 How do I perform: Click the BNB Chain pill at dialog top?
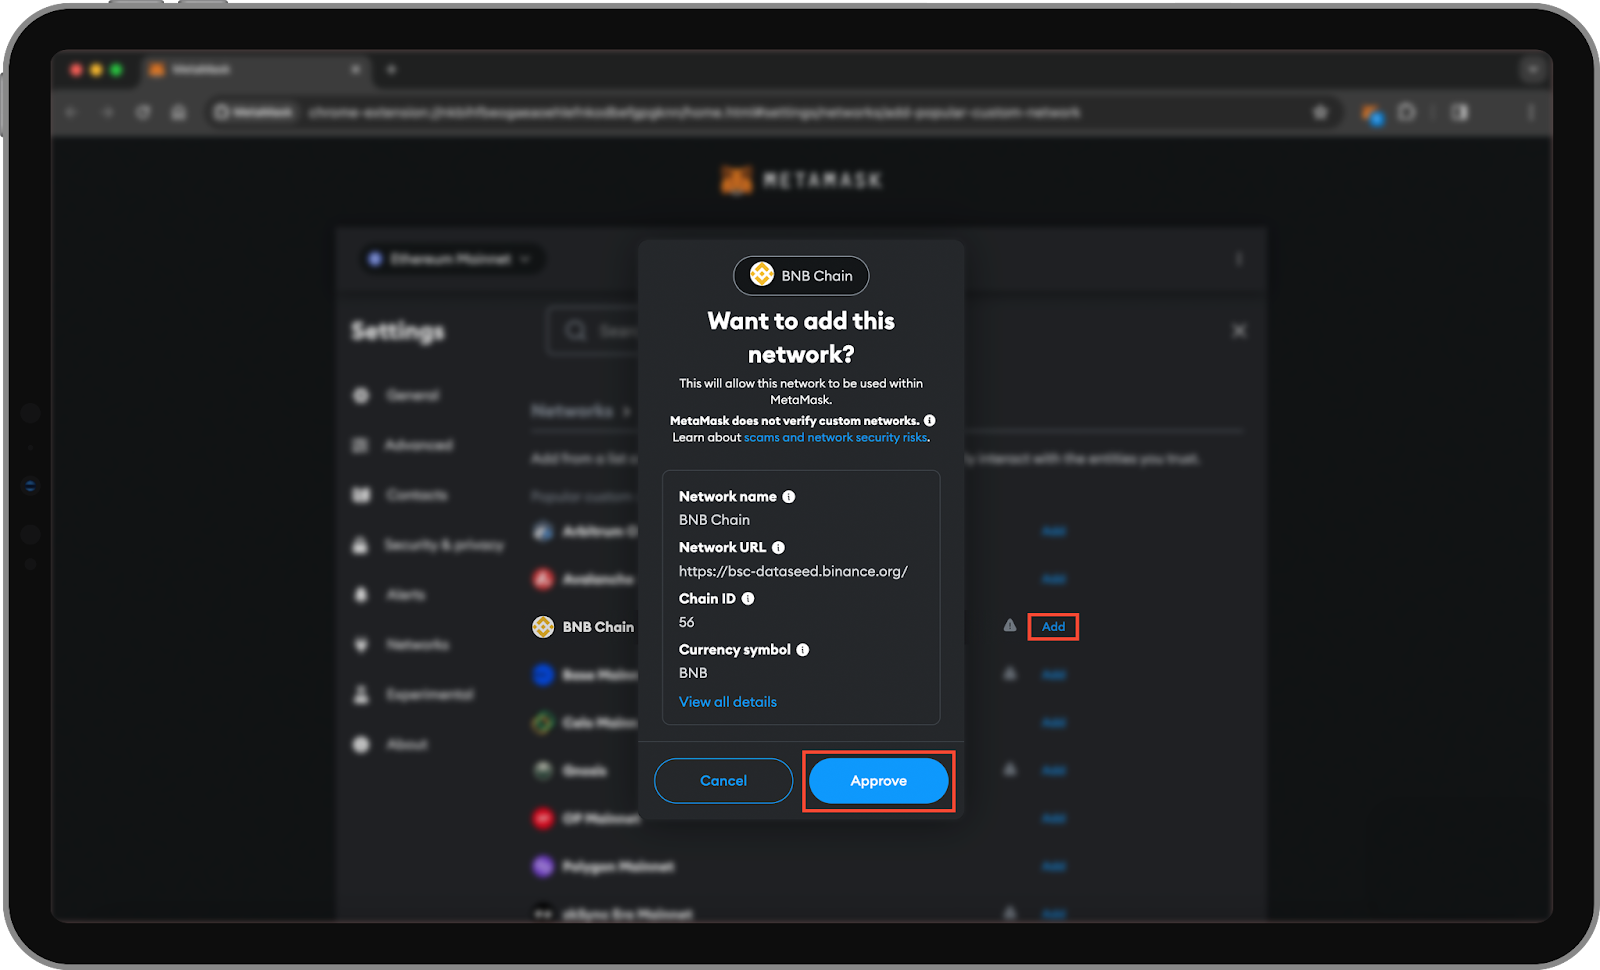[x=801, y=276]
